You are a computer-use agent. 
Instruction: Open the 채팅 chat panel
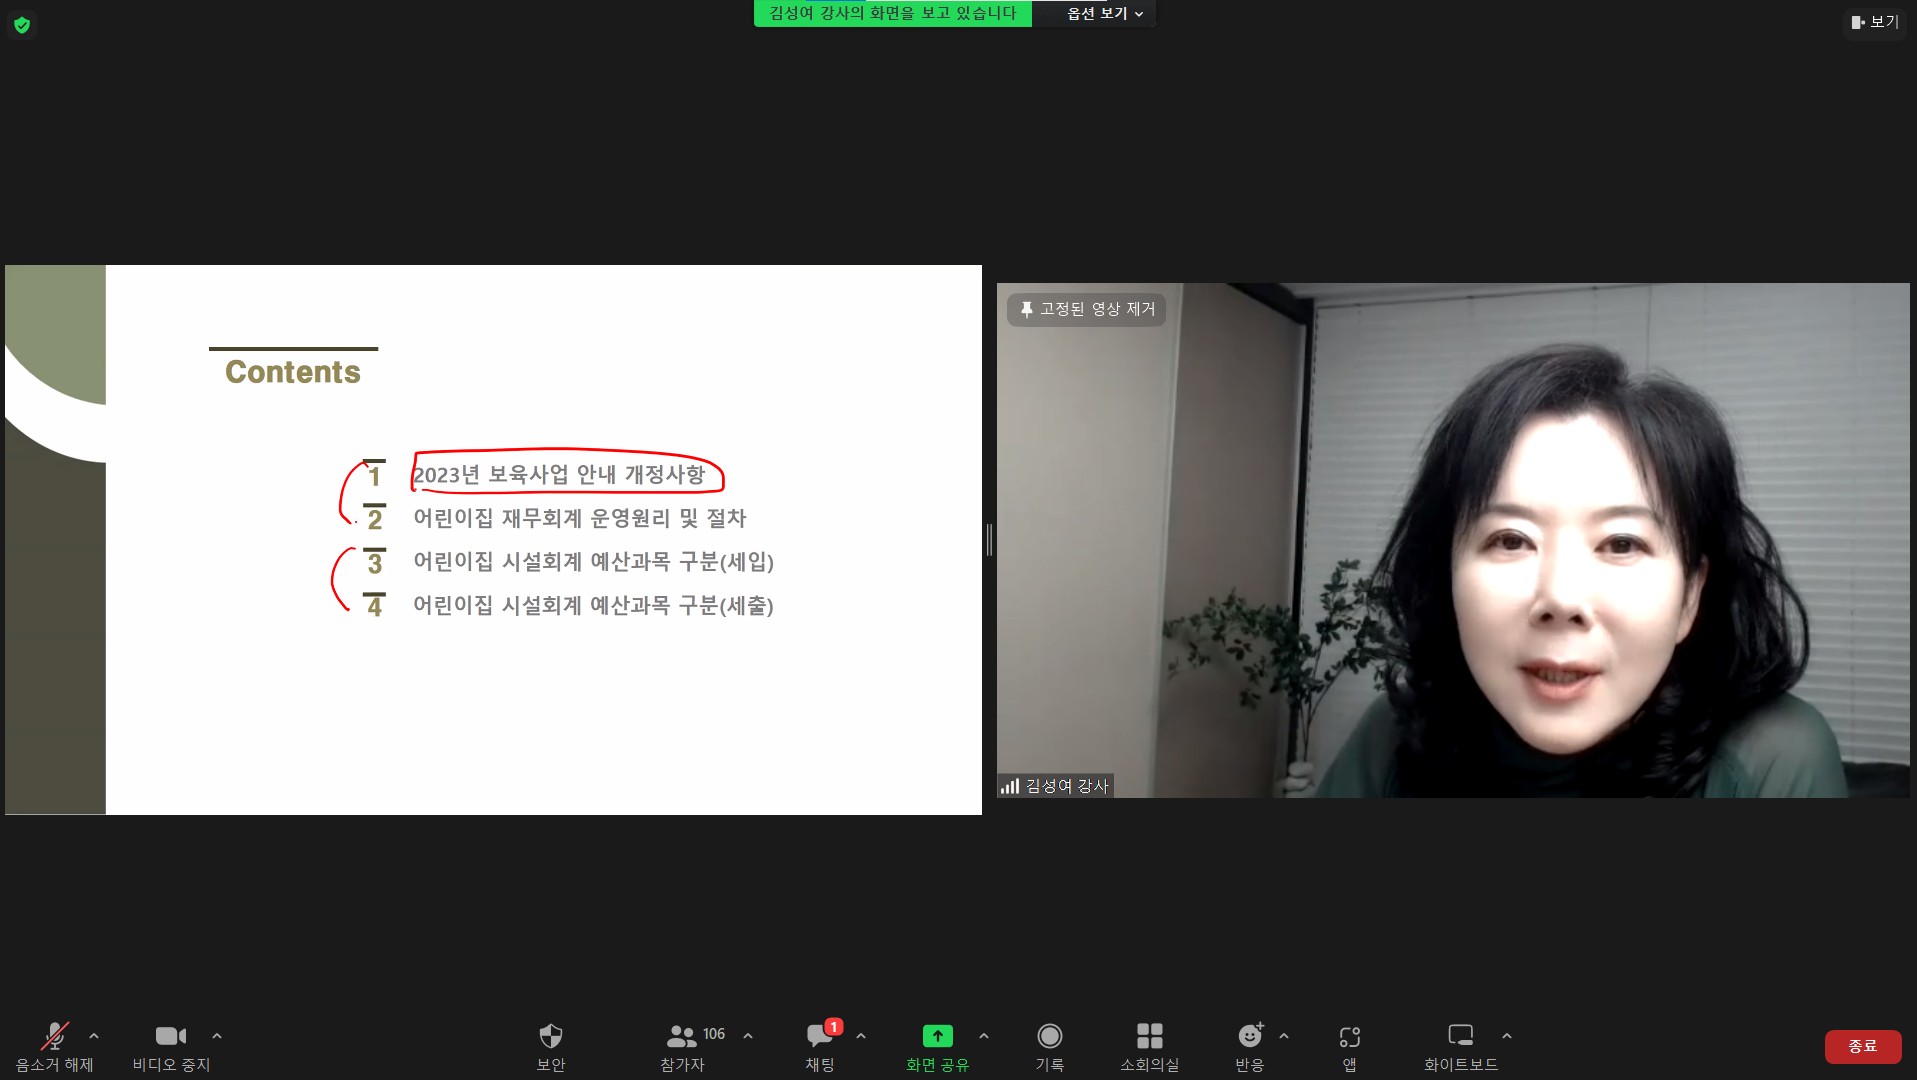[821, 1046]
